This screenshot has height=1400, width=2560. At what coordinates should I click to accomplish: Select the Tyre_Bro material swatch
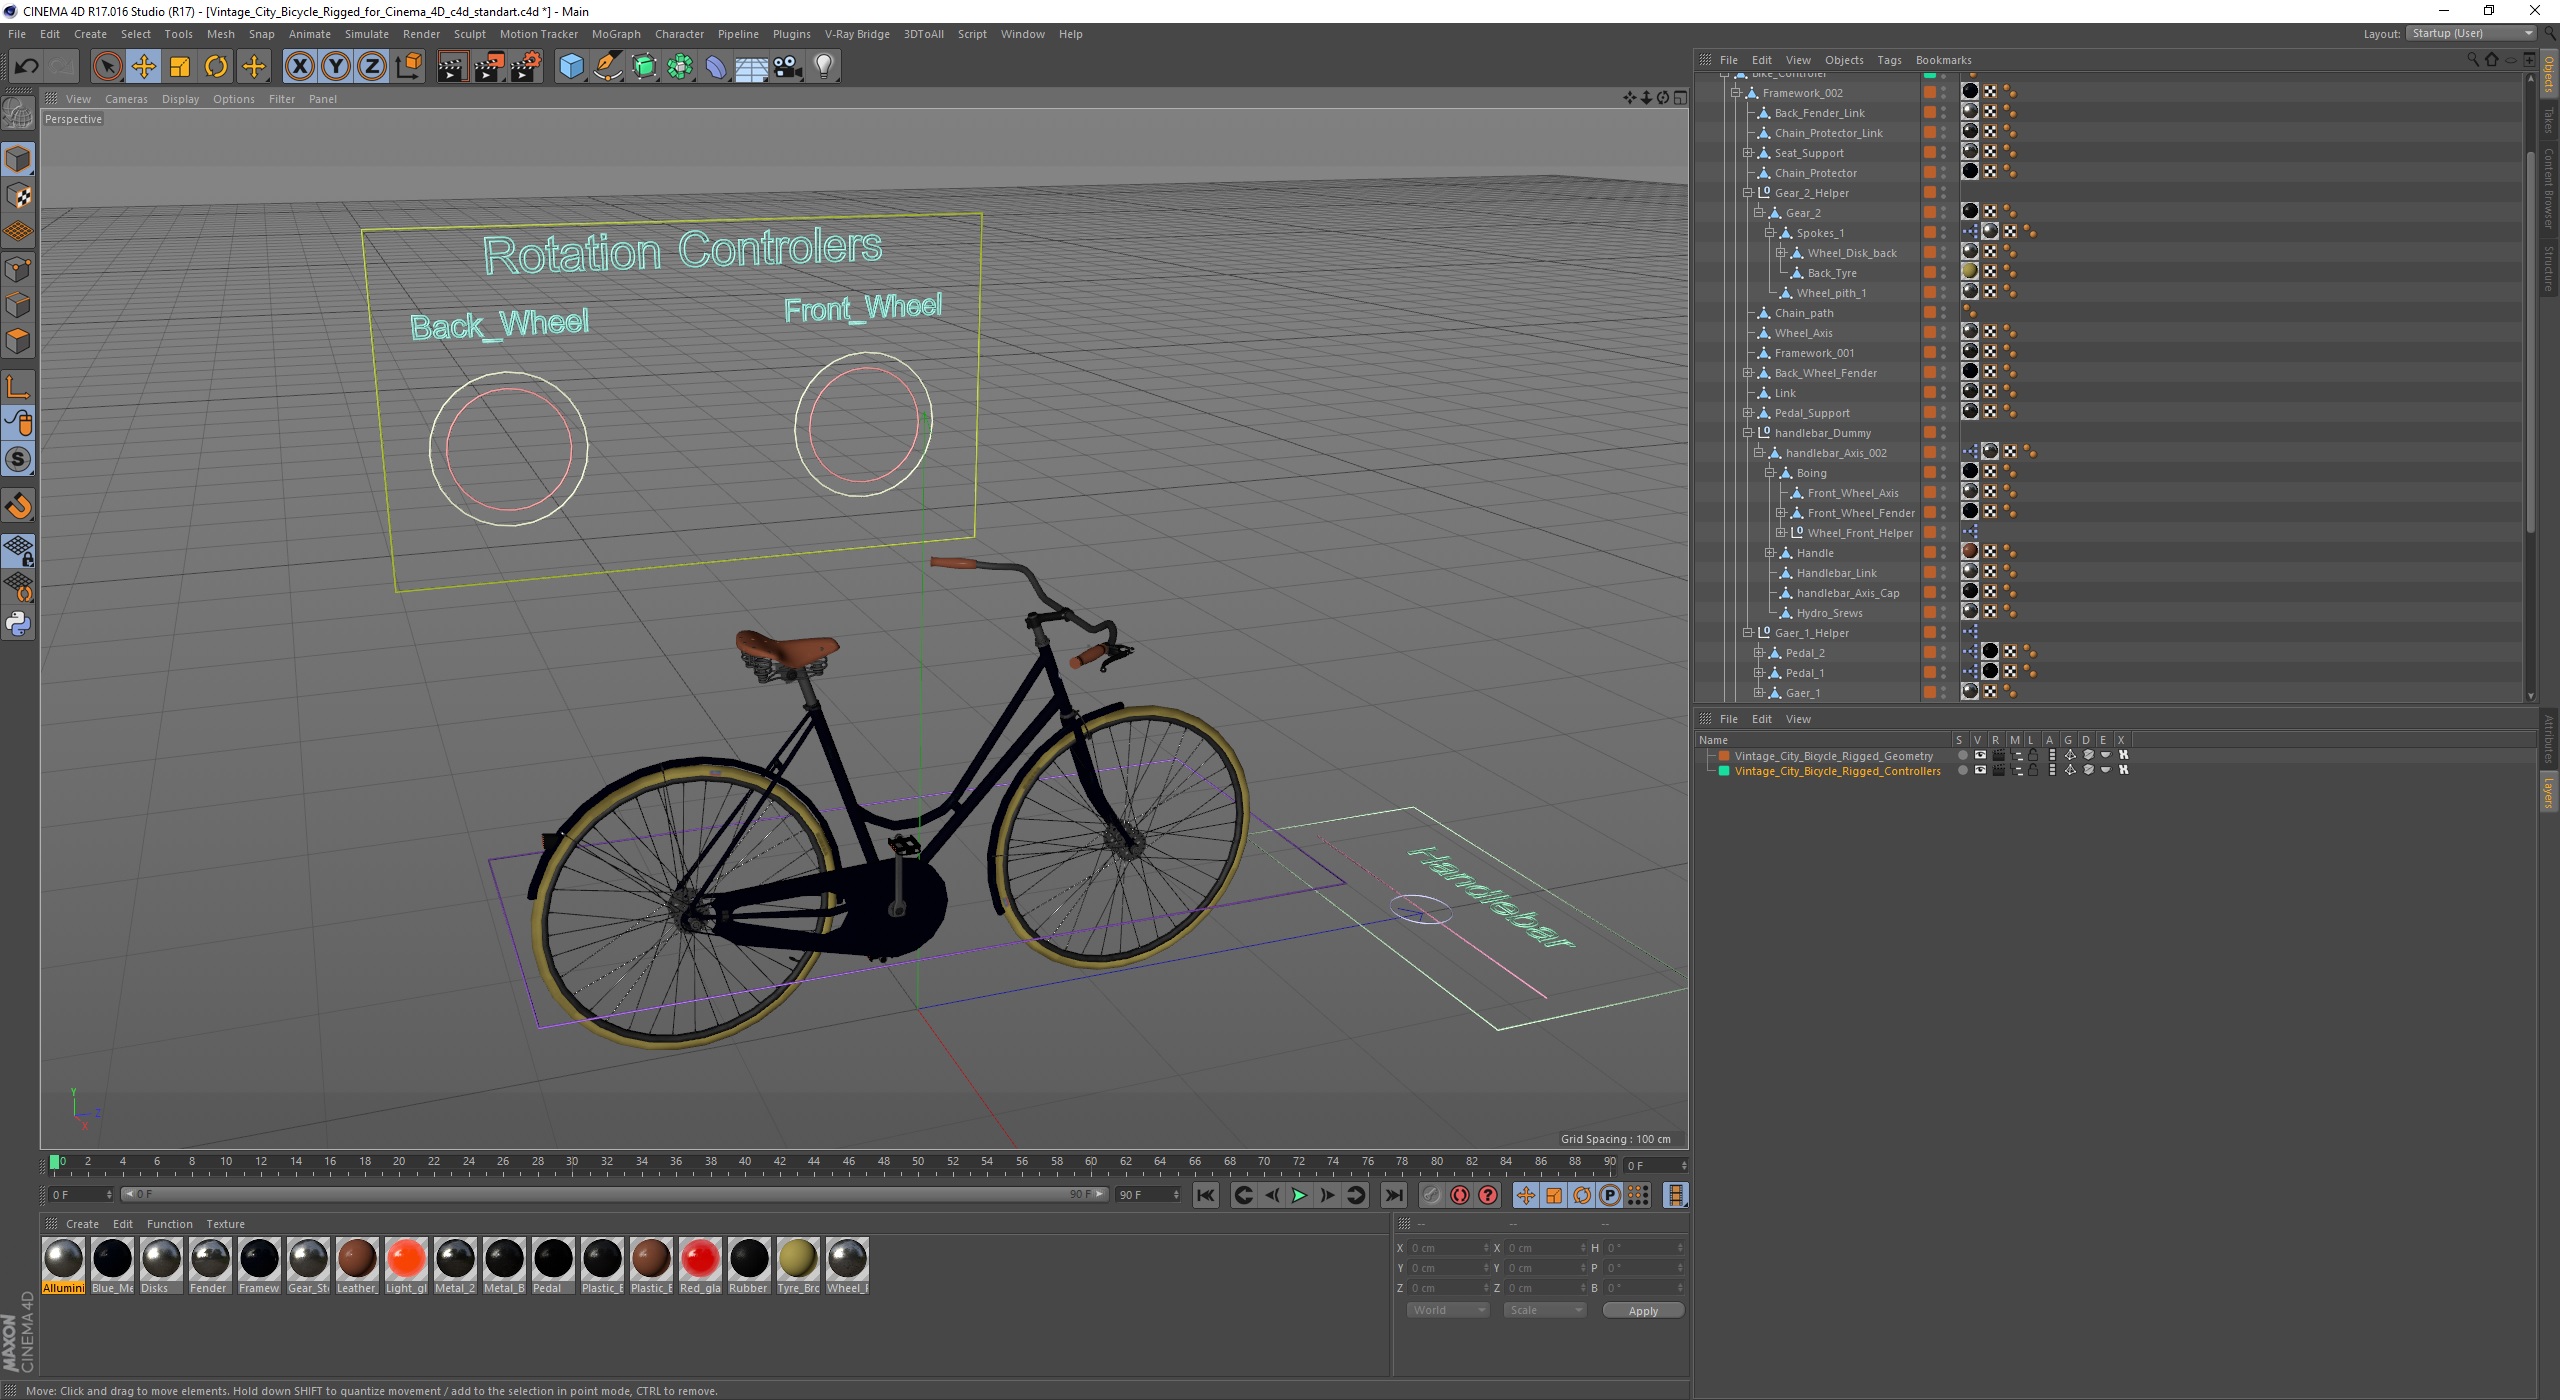[798, 1266]
